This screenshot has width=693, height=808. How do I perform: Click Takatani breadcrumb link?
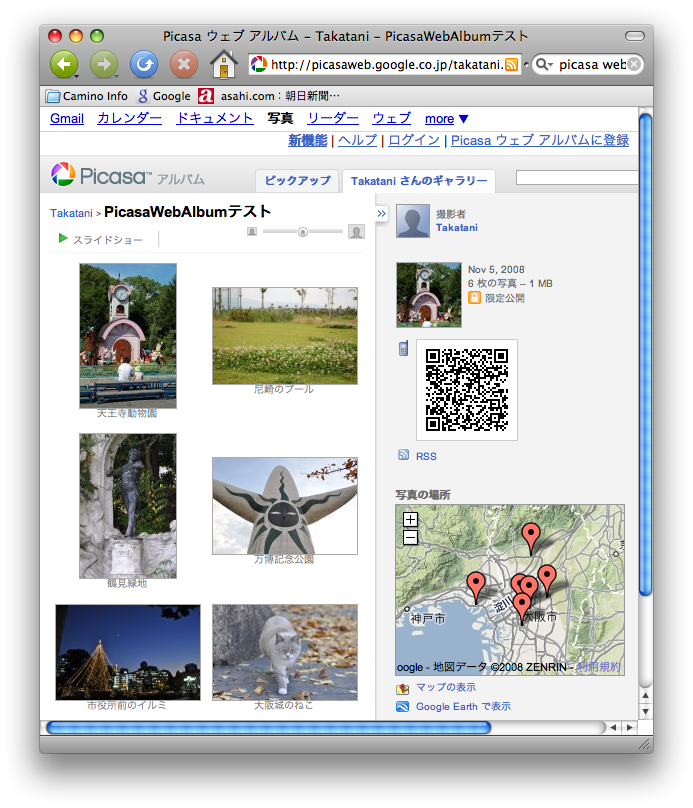tap(71, 213)
